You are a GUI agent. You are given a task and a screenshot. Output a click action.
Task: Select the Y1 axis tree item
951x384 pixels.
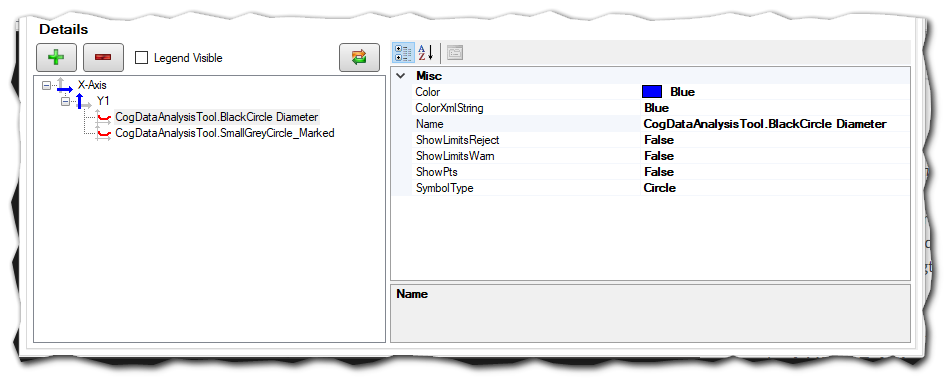pyautogui.click(x=103, y=101)
